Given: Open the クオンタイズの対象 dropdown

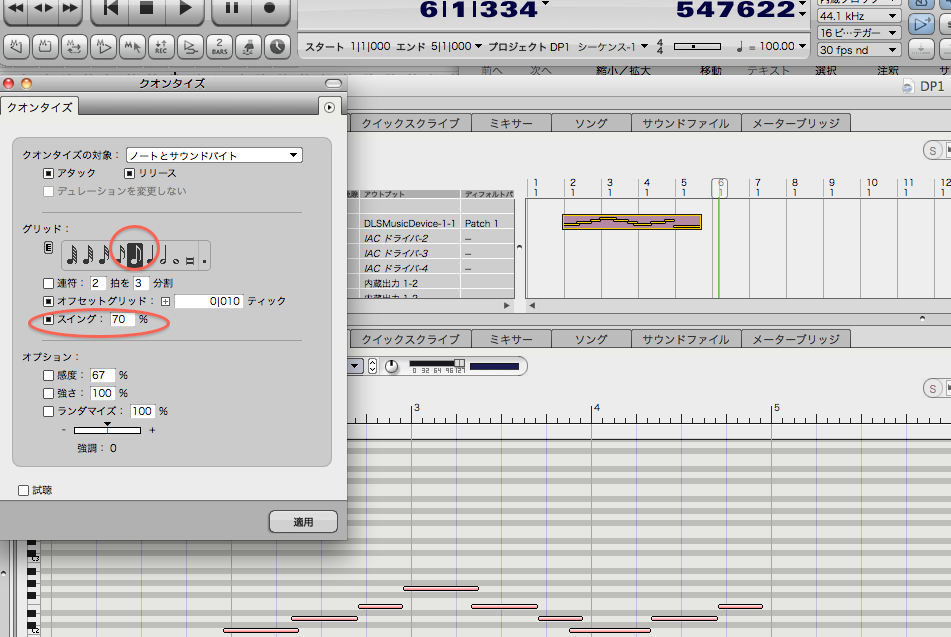Looking at the screenshot, I should (x=214, y=155).
